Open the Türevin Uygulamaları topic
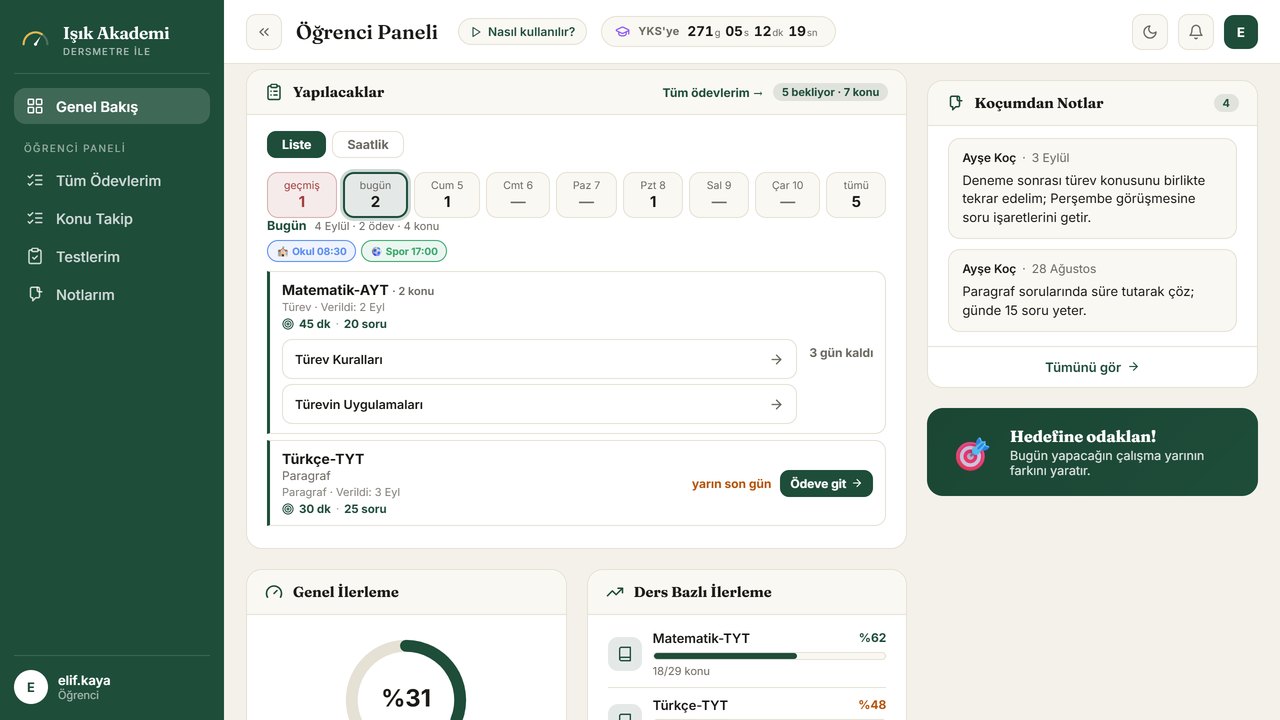Image resolution: width=1280 pixels, height=720 pixels. click(x=539, y=405)
